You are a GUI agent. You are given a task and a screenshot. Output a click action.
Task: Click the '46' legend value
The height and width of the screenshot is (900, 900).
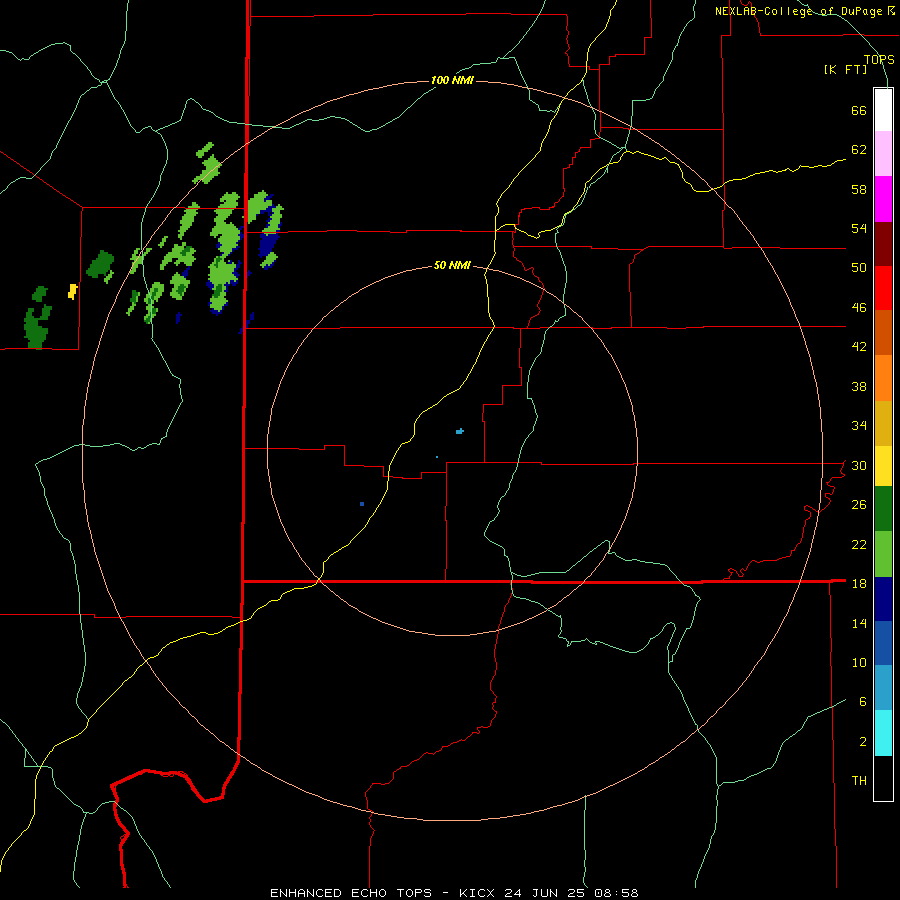pyautogui.click(x=859, y=307)
